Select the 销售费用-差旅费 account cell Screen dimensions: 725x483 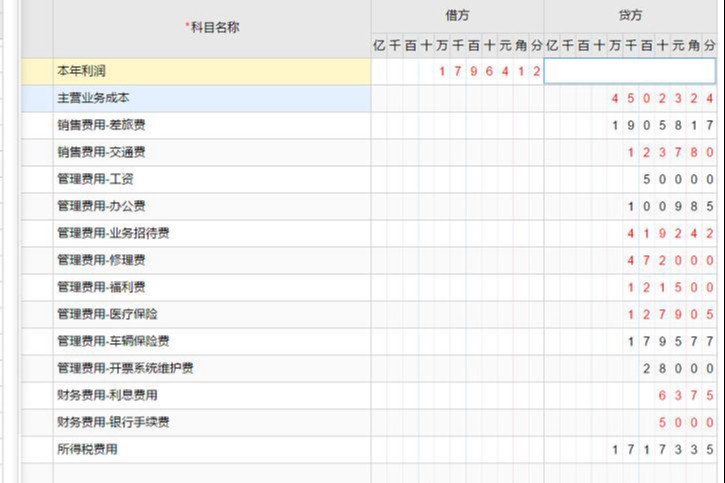(x=212, y=125)
